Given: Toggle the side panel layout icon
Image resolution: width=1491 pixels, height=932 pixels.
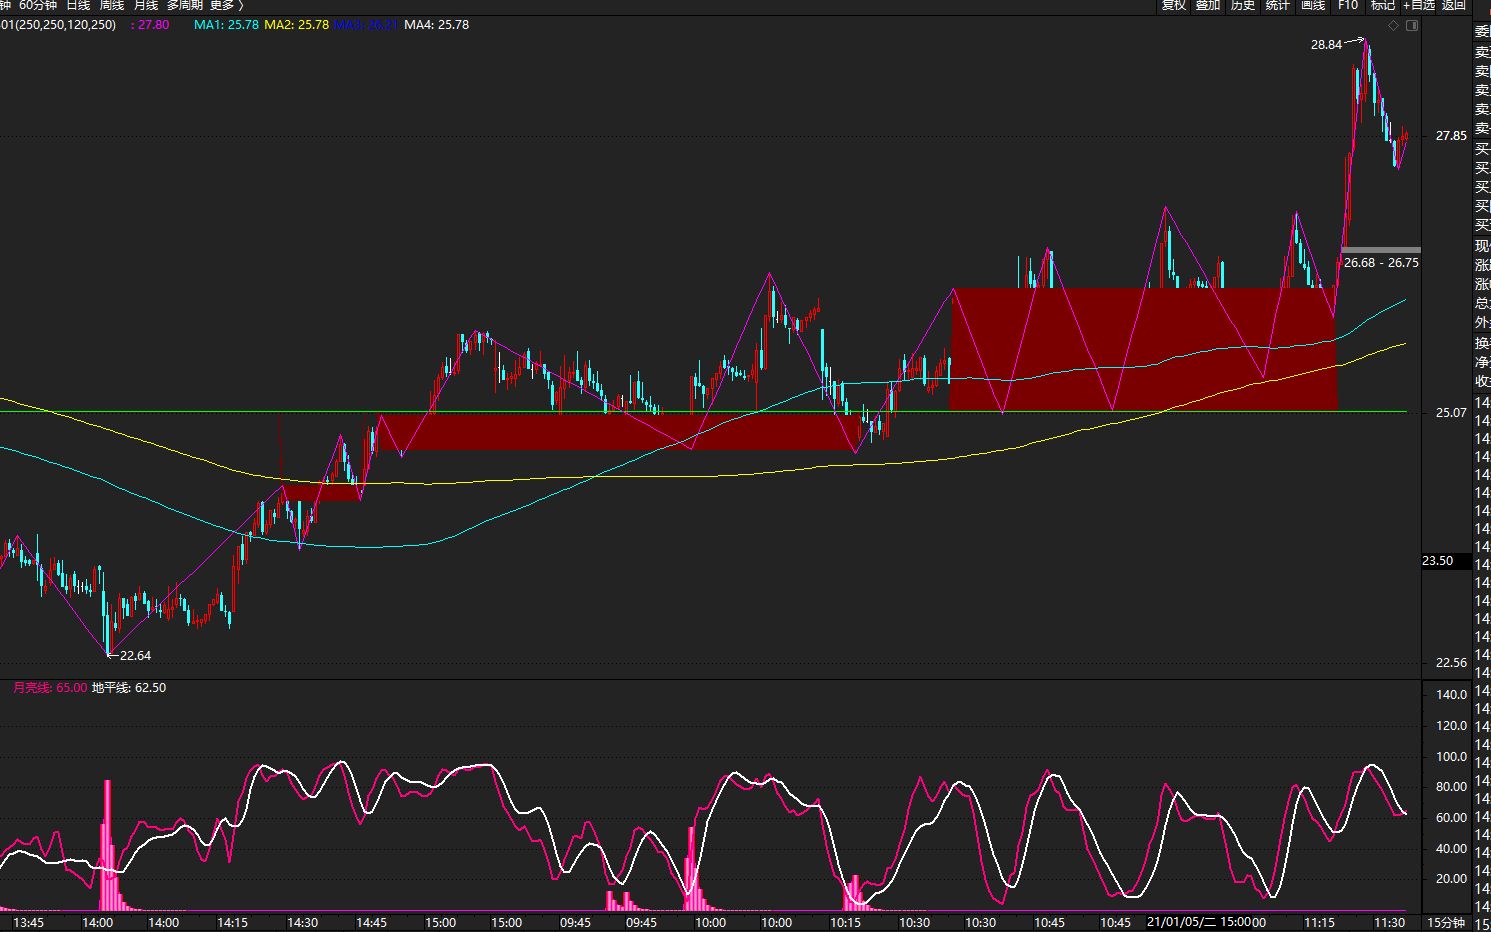Looking at the screenshot, I should pyautogui.click(x=1412, y=25).
